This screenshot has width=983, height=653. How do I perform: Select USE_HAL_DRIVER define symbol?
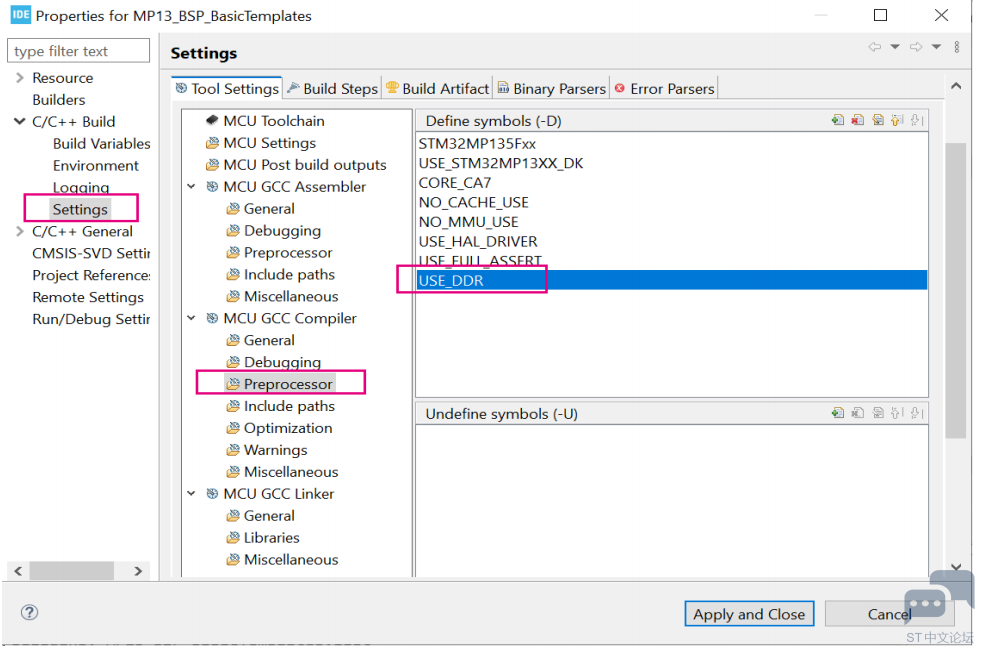(x=478, y=241)
